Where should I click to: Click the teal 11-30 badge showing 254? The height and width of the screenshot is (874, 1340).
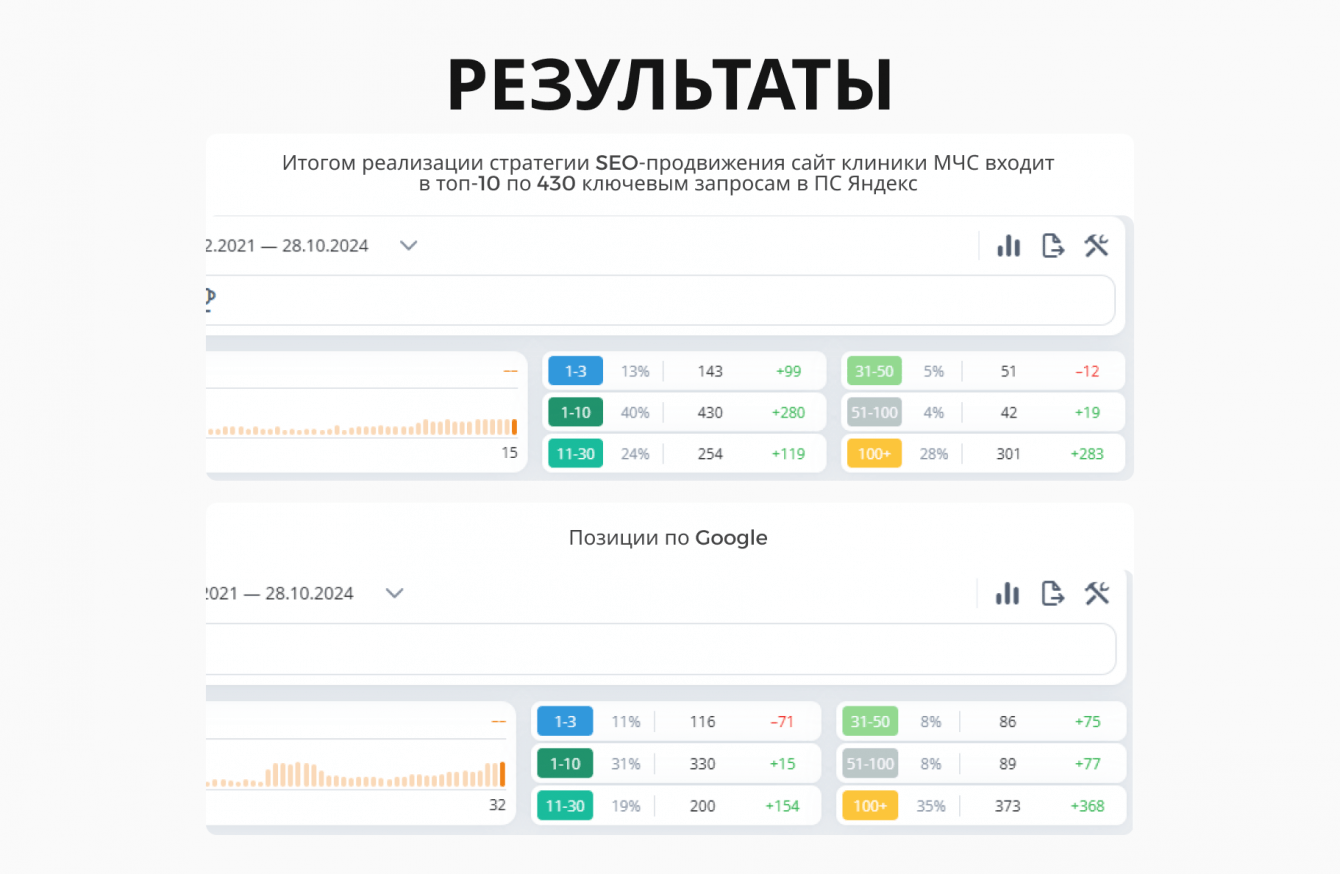click(575, 453)
